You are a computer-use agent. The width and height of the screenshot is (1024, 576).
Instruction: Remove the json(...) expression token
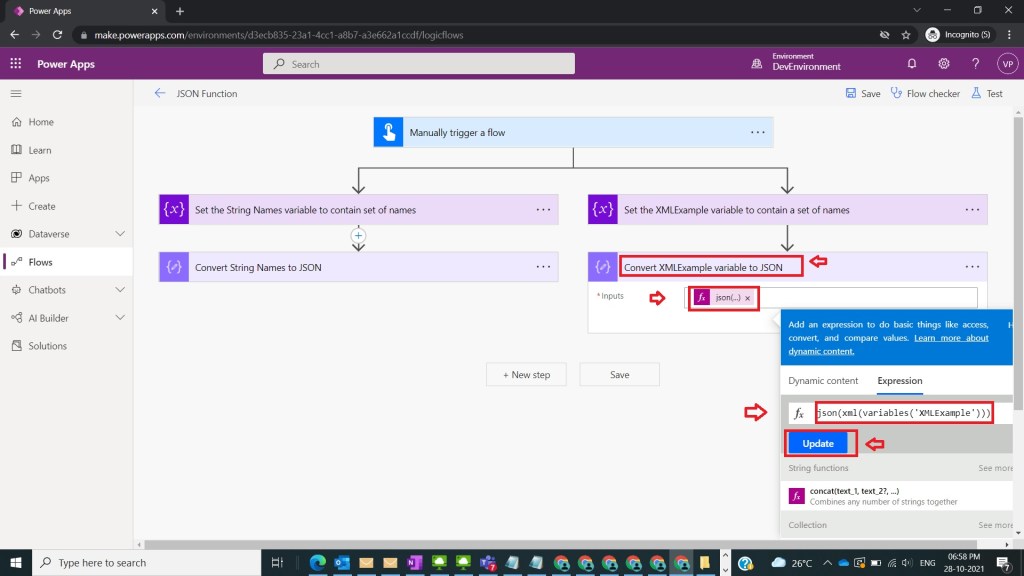[x=747, y=298]
